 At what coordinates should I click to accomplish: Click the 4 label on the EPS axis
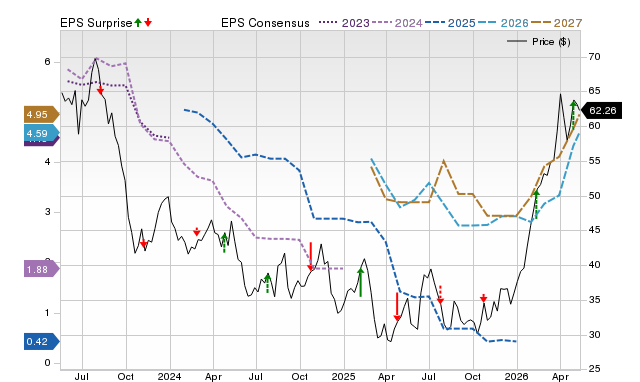coord(47,162)
